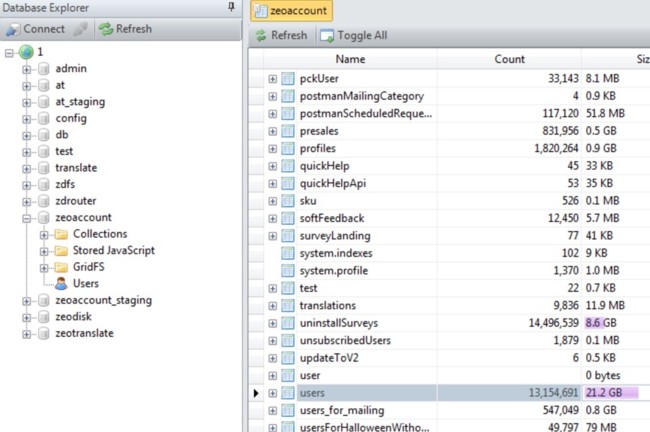The height and width of the screenshot is (432, 650).
Task: Select the at database in tree
Action: (60, 85)
